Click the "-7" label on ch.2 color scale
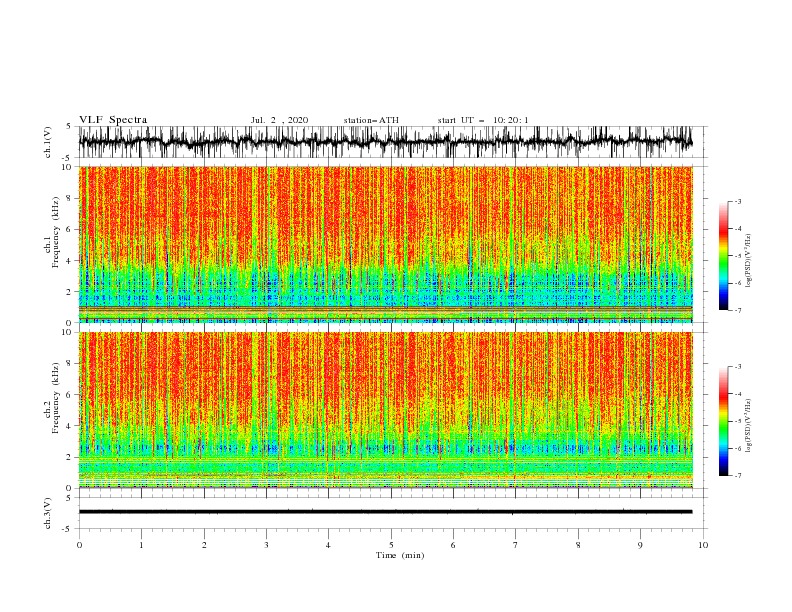Viewport: 792px width, 612px height. [x=737, y=476]
